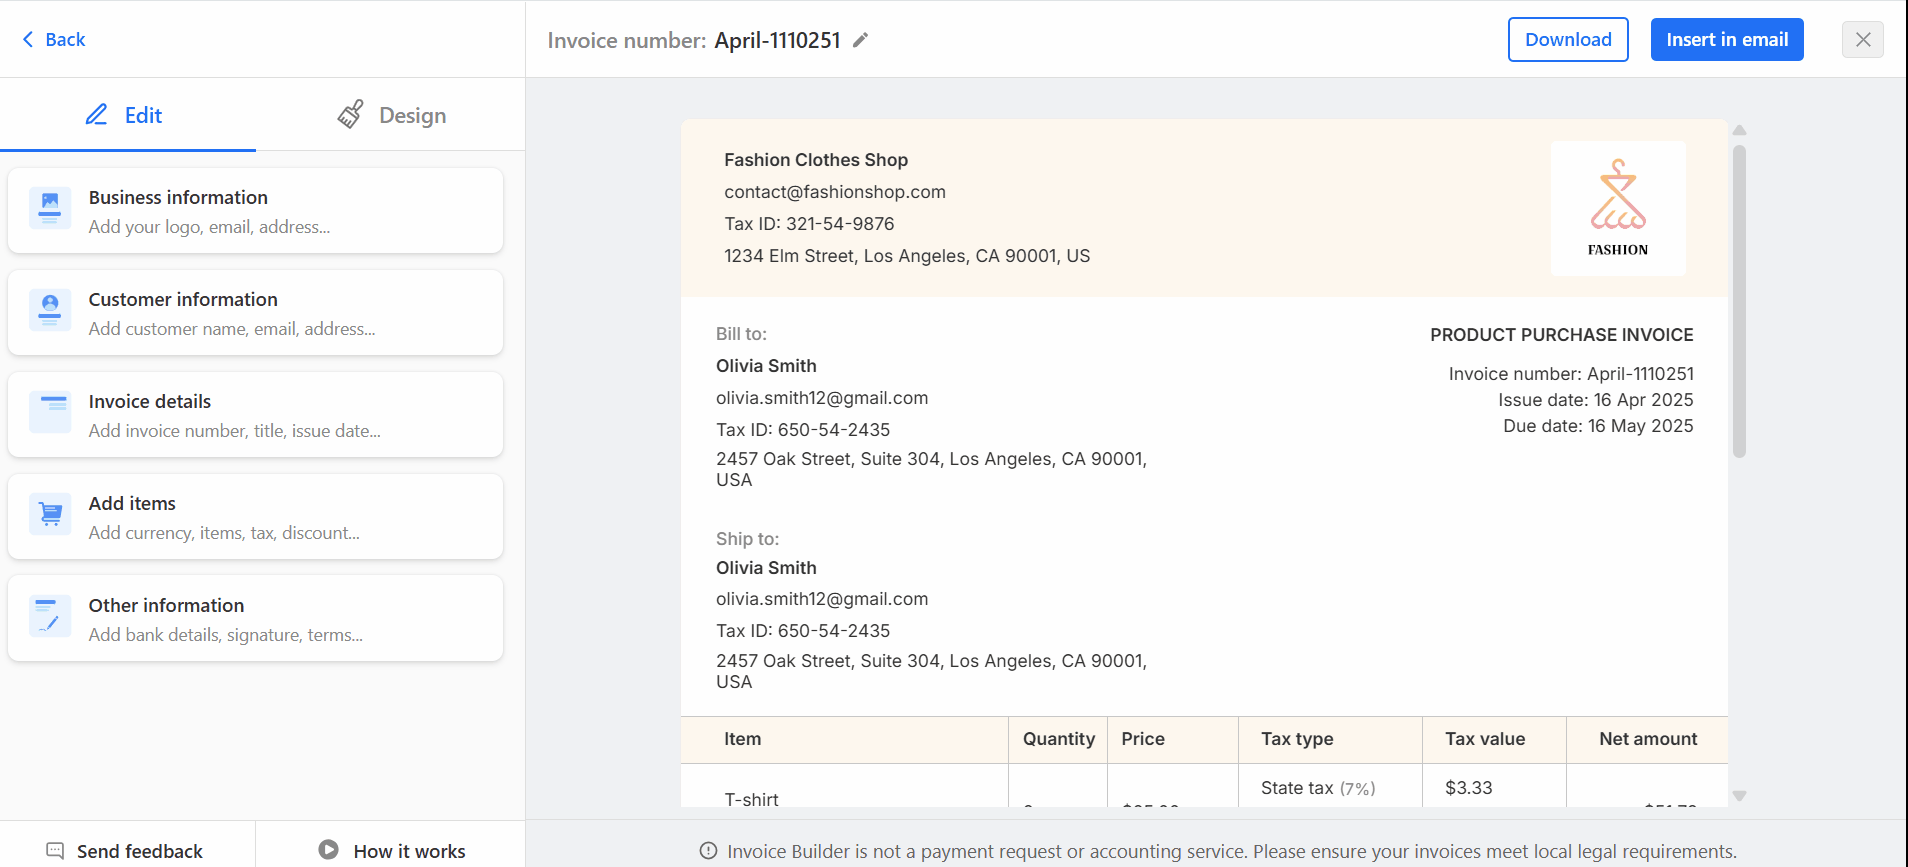Click the Other information signature icon
1908x867 pixels.
(50, 616)
